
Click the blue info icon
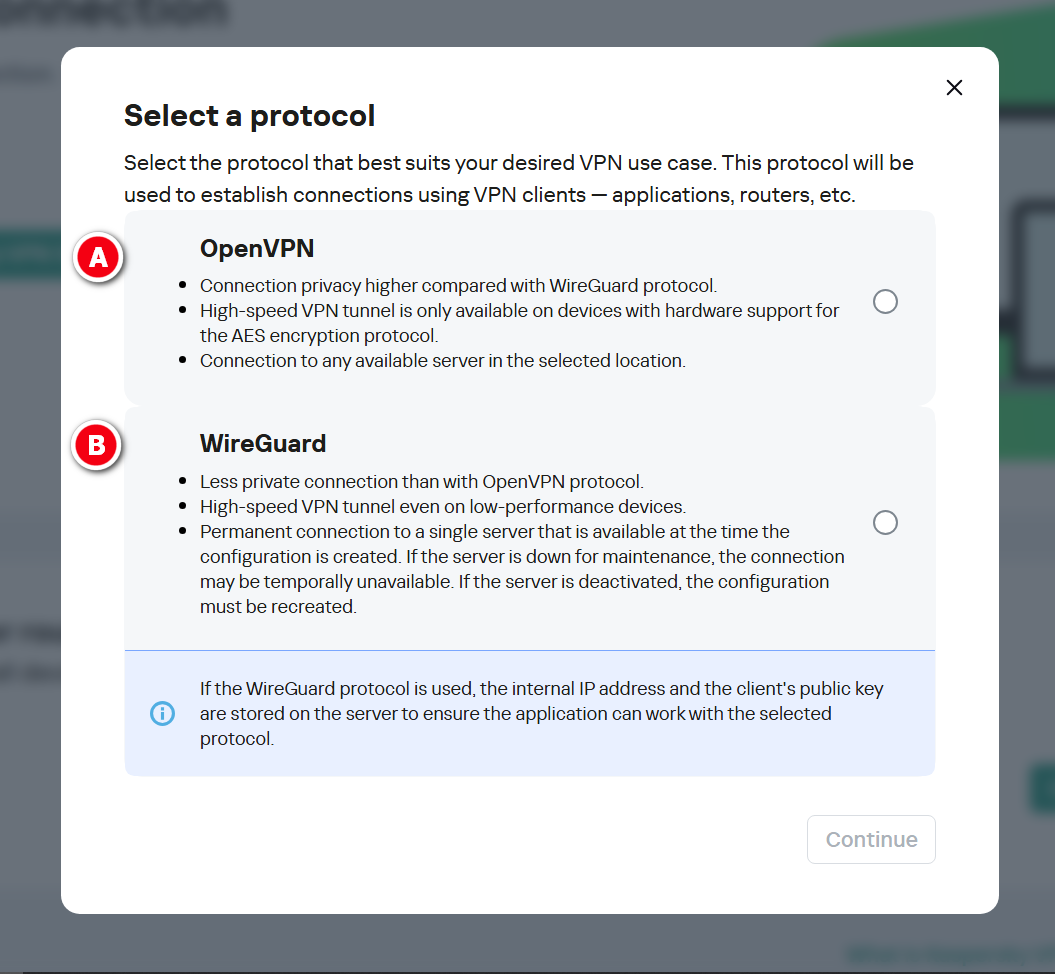[x=162, y=714]
